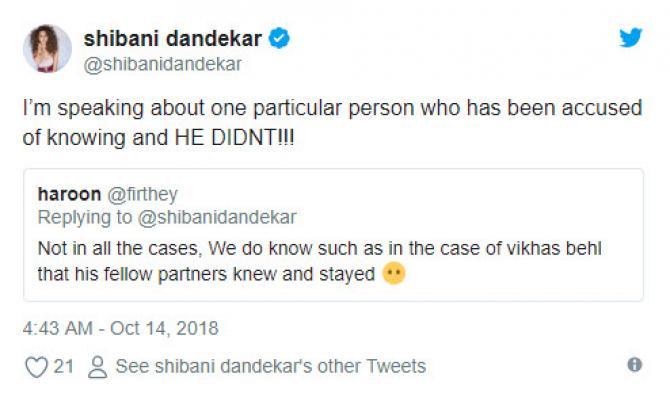Open shibani dandekar's profile picture

click(47, 48)
